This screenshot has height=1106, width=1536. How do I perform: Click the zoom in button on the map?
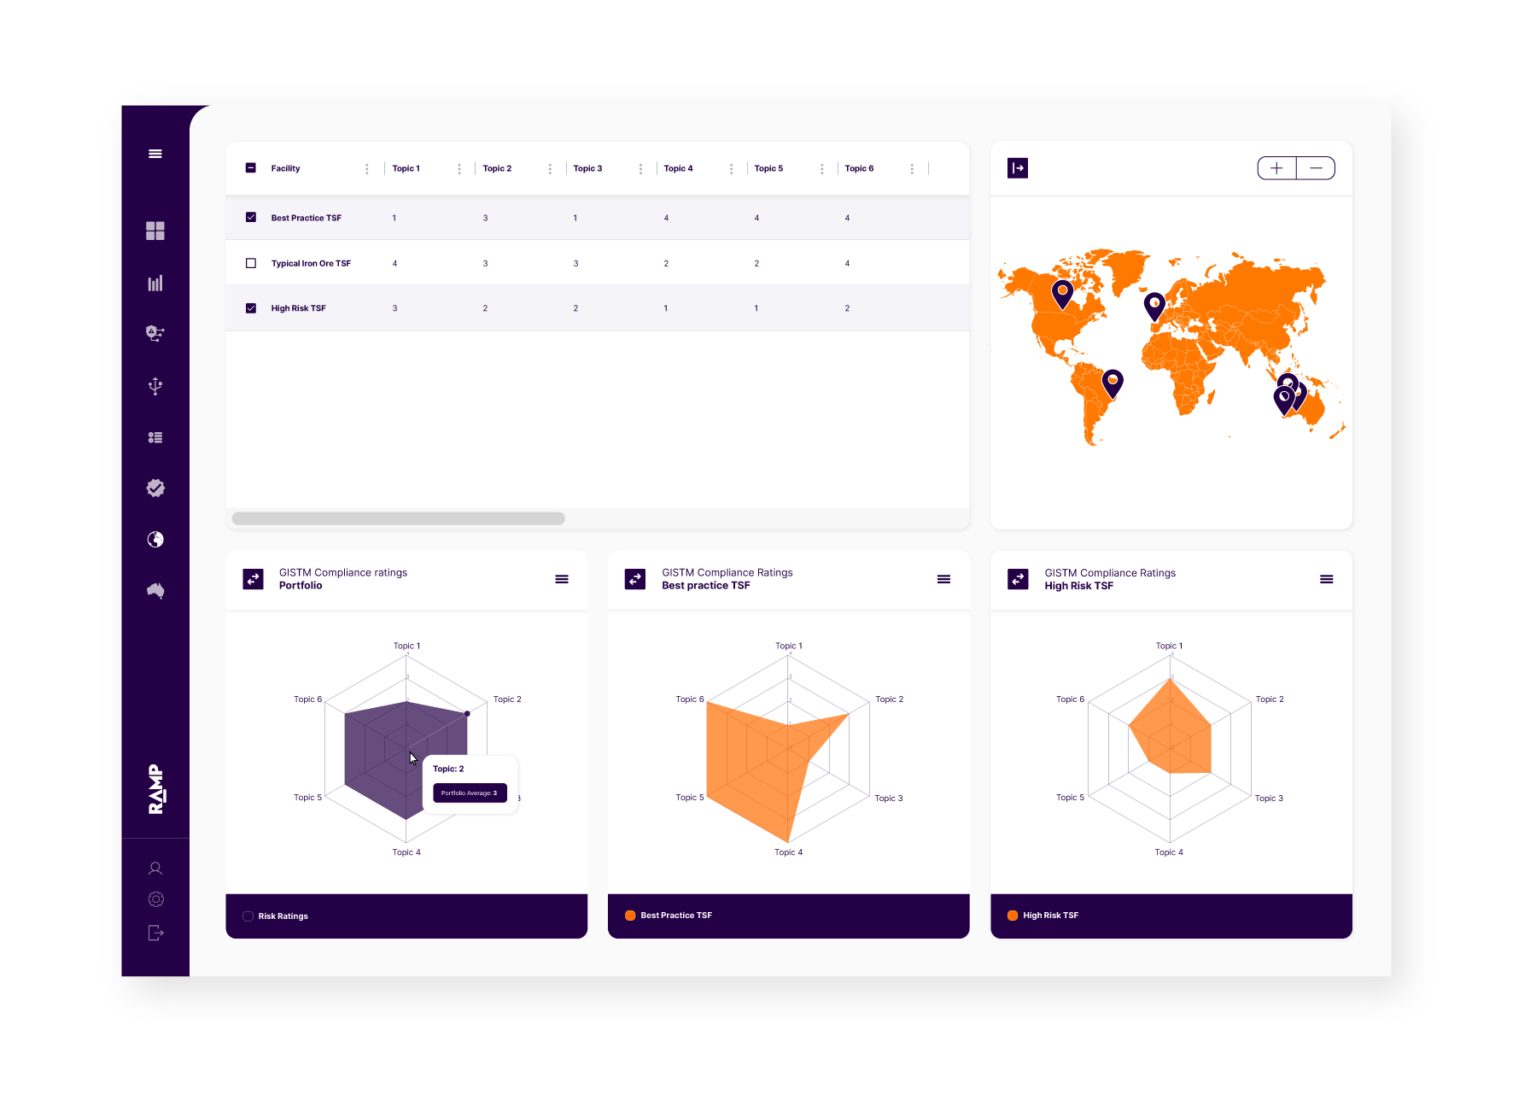(x=1276, y=168)
